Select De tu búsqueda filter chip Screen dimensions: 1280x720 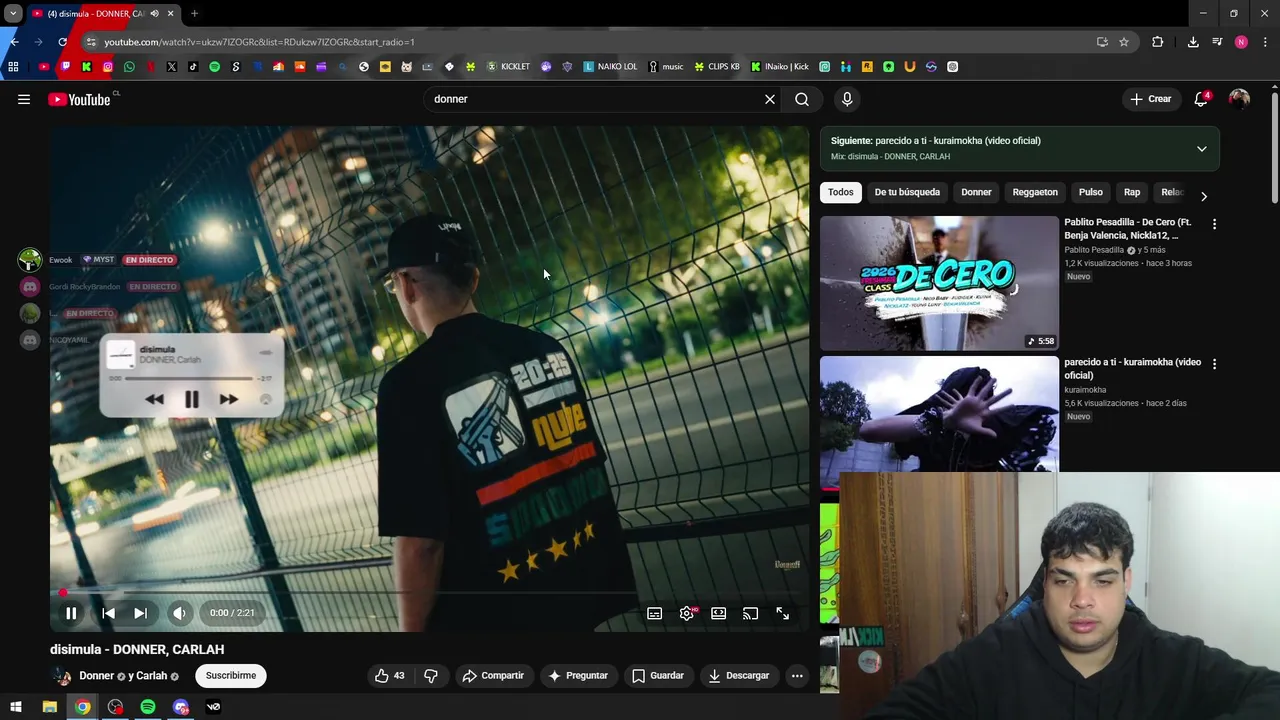tap(907, 192)
